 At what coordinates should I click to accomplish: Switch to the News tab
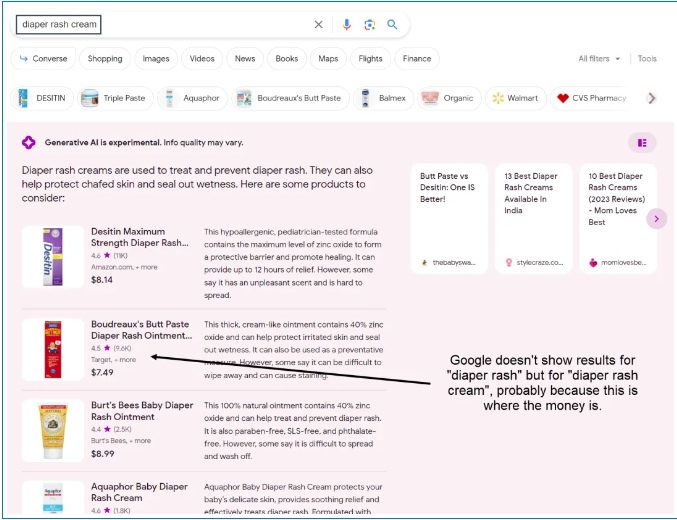[245, 59]
